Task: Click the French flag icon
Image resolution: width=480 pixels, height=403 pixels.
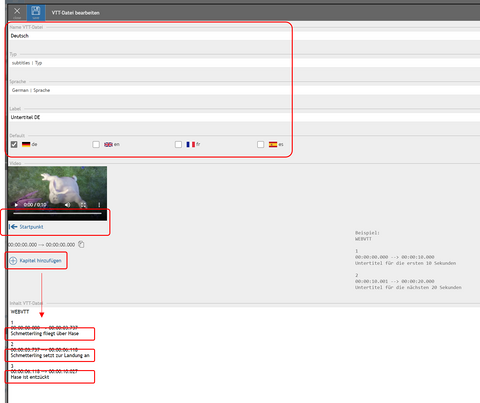Action: 191,144
